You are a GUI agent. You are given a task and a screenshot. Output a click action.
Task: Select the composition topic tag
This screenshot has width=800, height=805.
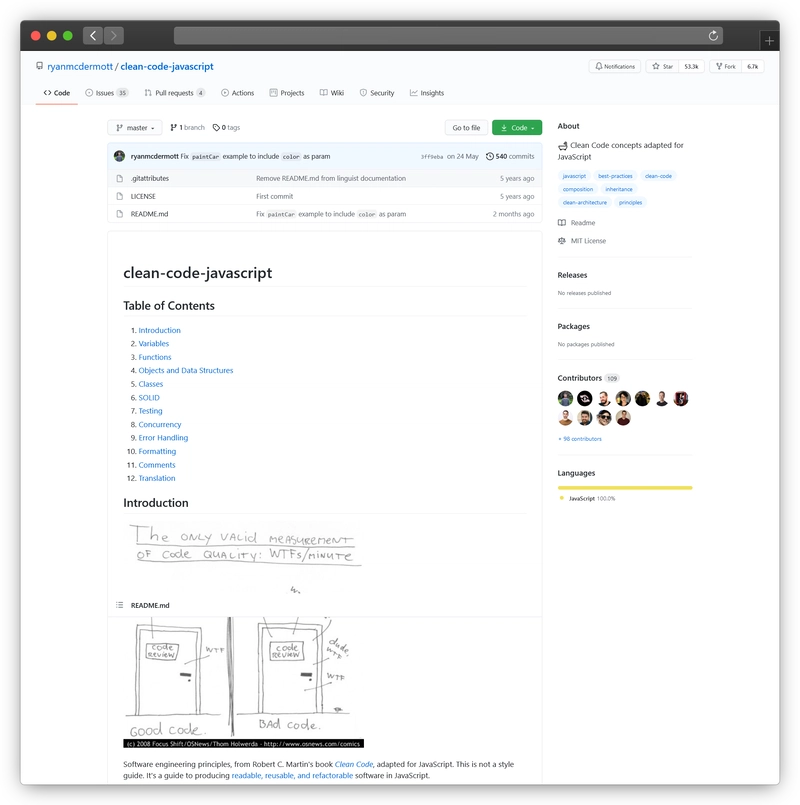click(x=578, y=189)
